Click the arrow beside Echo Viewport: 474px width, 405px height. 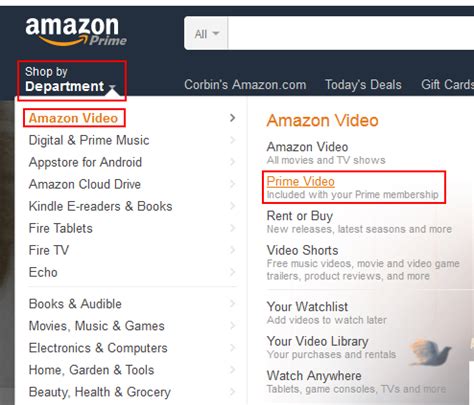(233, 272)
